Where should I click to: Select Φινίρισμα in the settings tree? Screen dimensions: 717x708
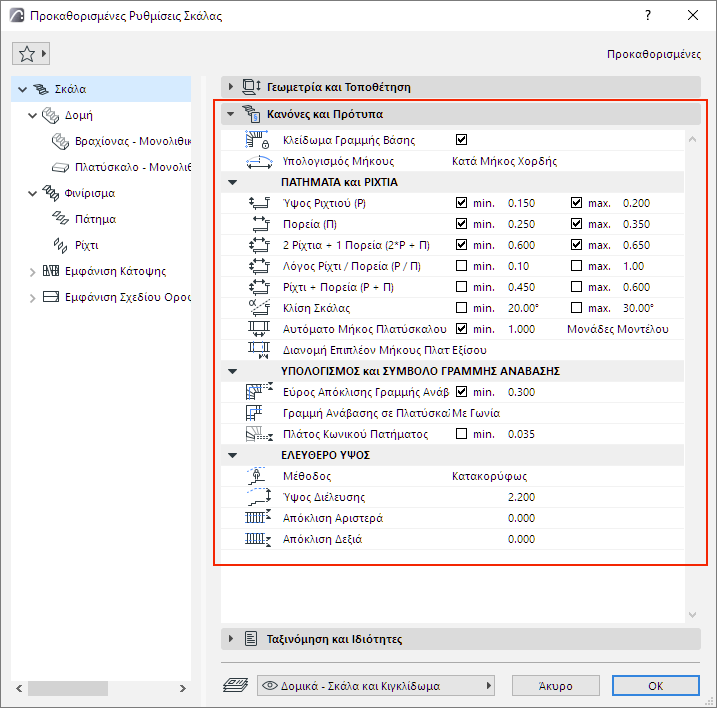[x=90, y=193]
